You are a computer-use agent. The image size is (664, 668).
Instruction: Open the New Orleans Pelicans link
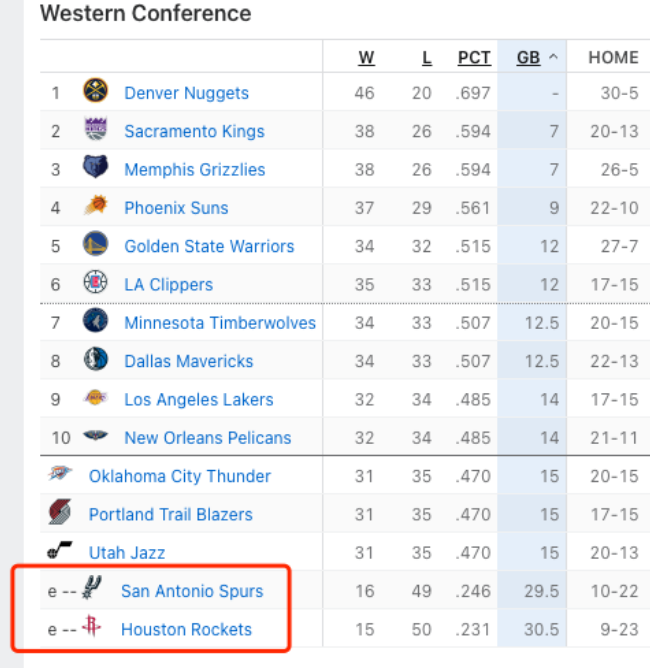pyautogui.click(x=207, y=438)
